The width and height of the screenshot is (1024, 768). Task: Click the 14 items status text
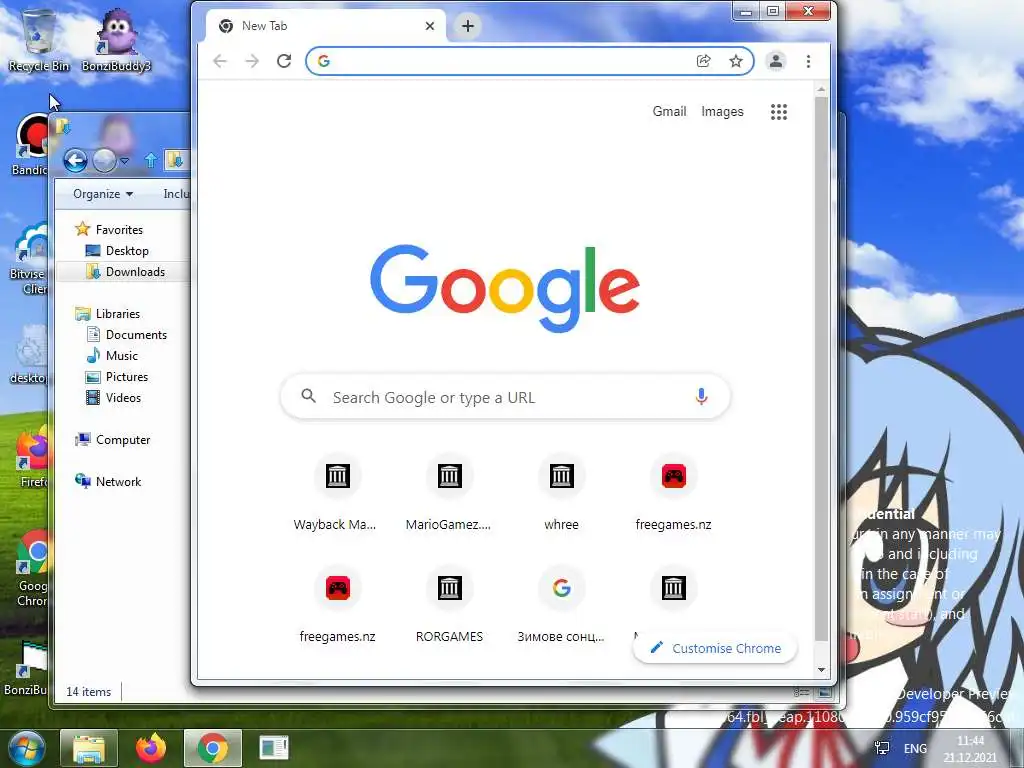[88, 692]
